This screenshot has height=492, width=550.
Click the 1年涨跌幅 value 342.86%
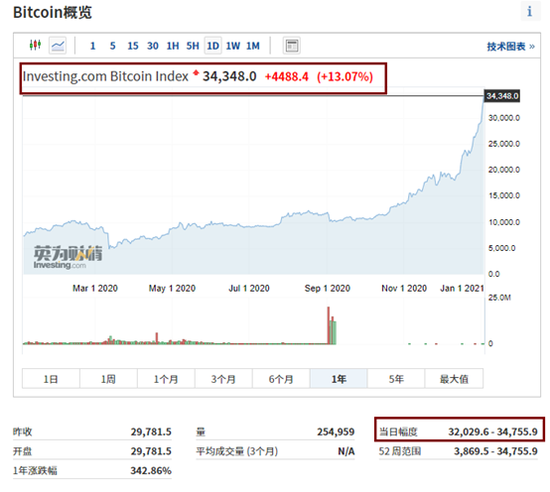pyautogui.click(x=151, y=470)
